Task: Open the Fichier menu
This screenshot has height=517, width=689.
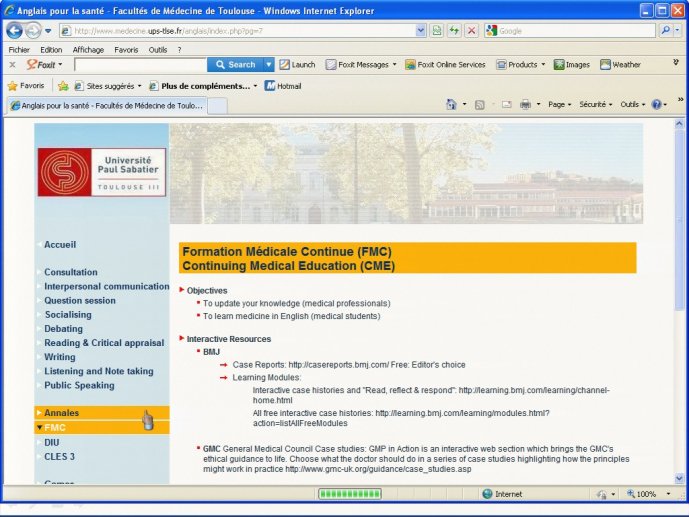Action: coord(19,50)
